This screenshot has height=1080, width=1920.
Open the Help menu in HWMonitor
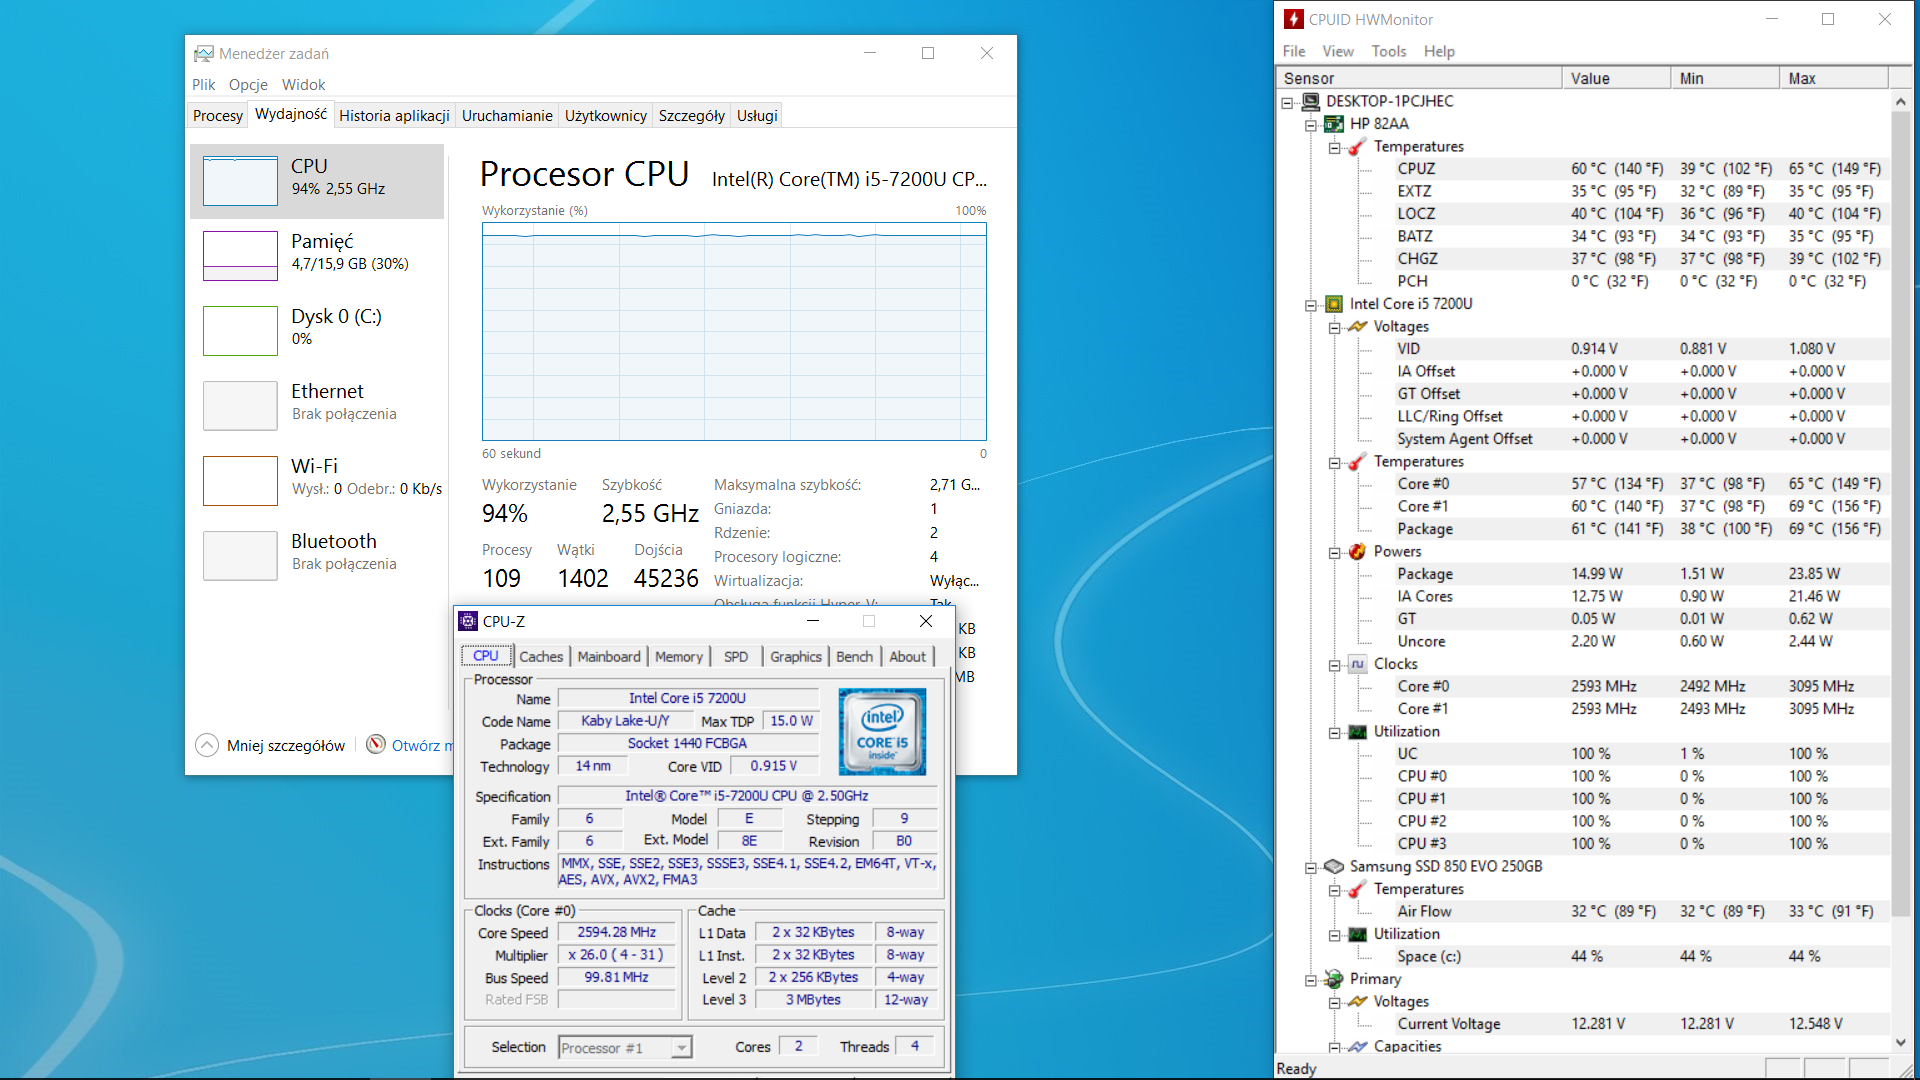[x=1439, y=51]
